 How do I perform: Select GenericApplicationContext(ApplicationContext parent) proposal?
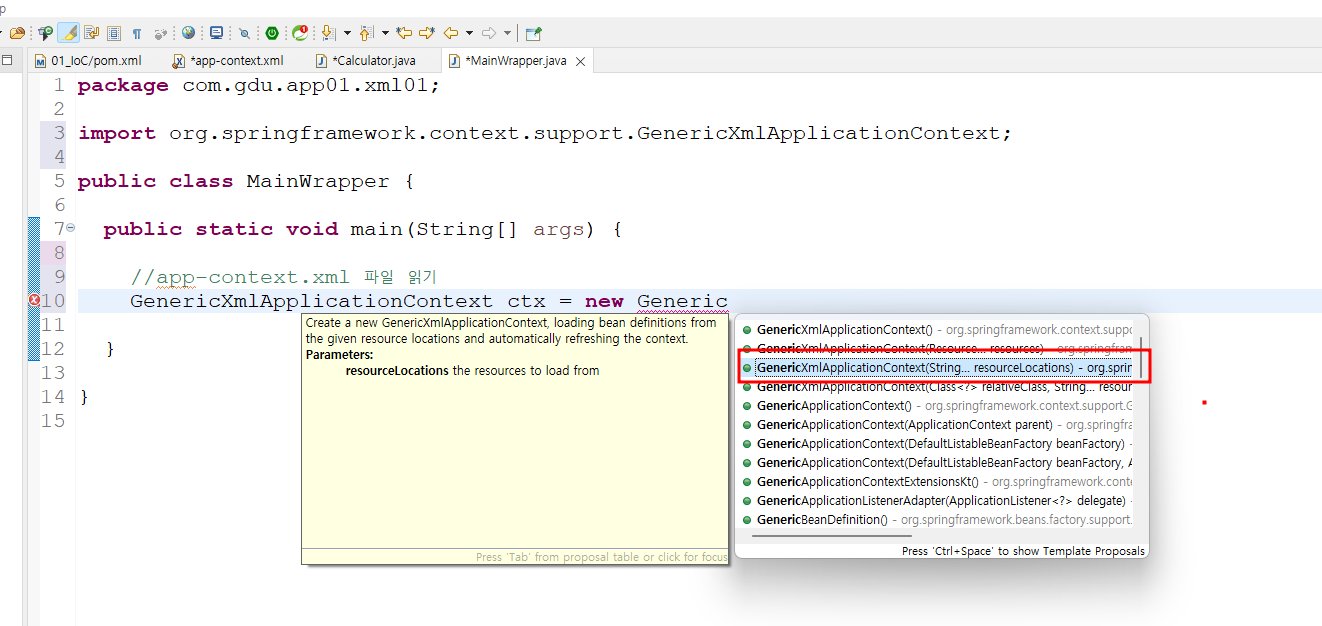pos(938,424)
